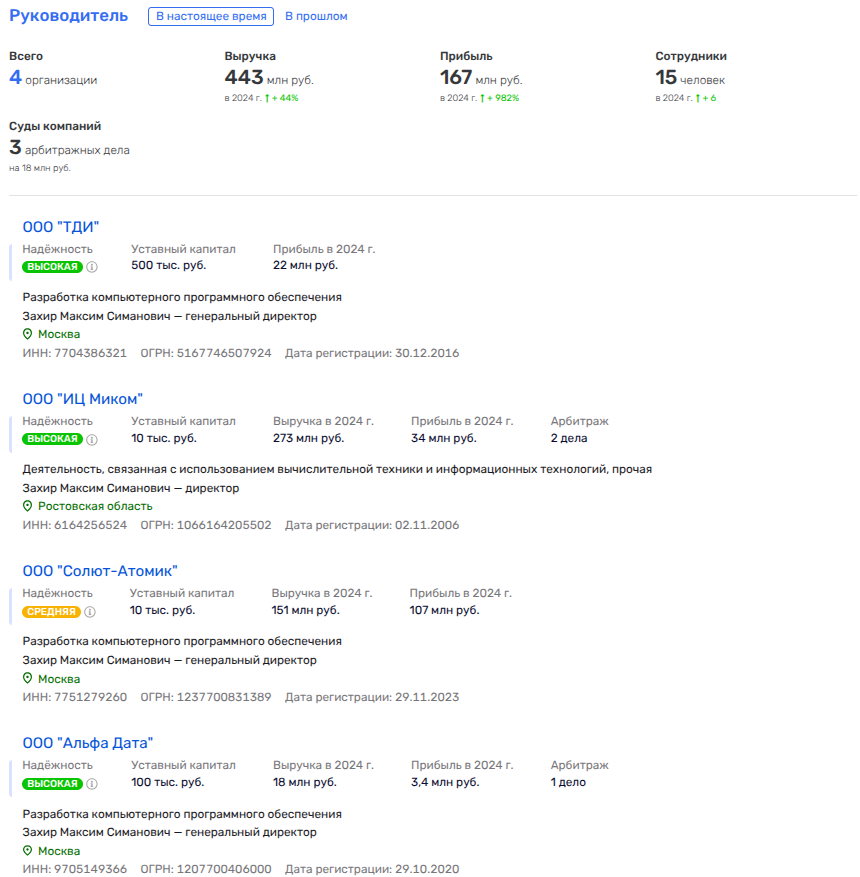This screenshot has height=877, width=860.
Task: Click info icon next to ТДИ reliability badge
Action: pos(92,267)
